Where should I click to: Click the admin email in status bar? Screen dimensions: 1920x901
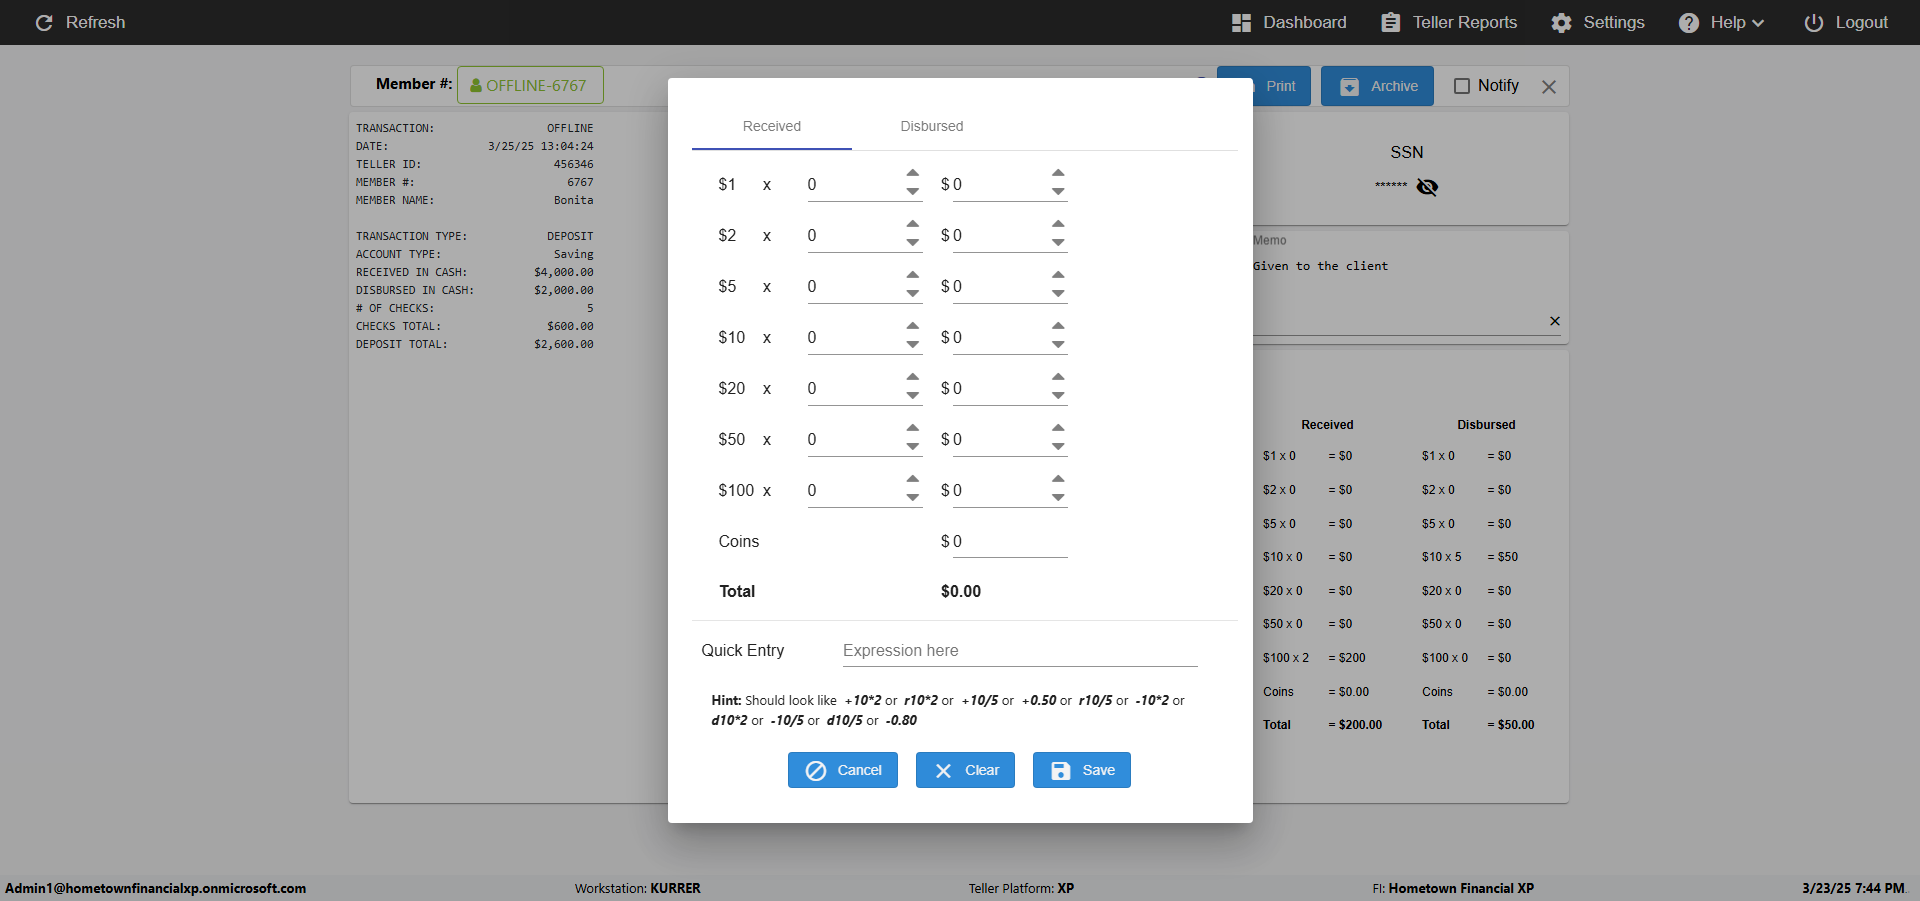(156, 889)
